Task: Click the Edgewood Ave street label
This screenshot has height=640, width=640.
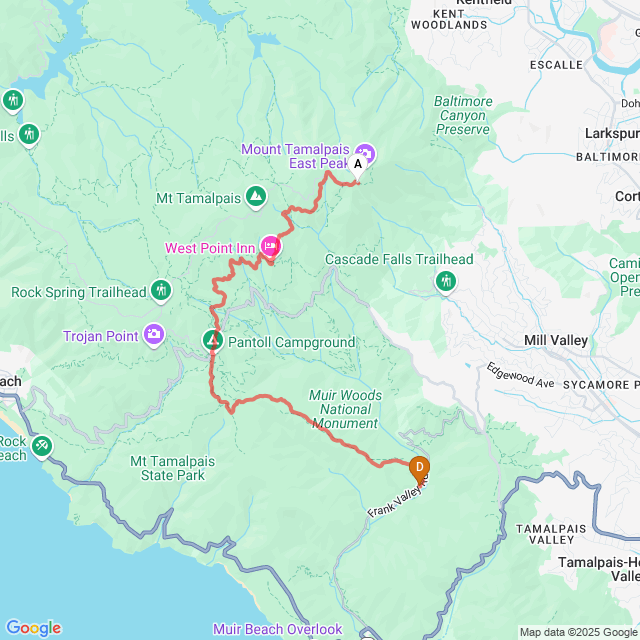Action: pyautogui.click(x=521, y=375)
